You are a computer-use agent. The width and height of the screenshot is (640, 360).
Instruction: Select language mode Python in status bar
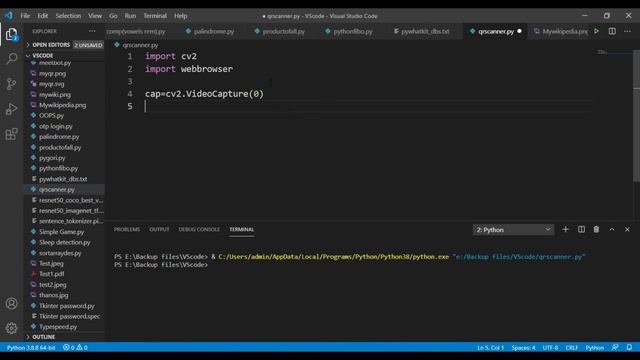pos(594,347)
